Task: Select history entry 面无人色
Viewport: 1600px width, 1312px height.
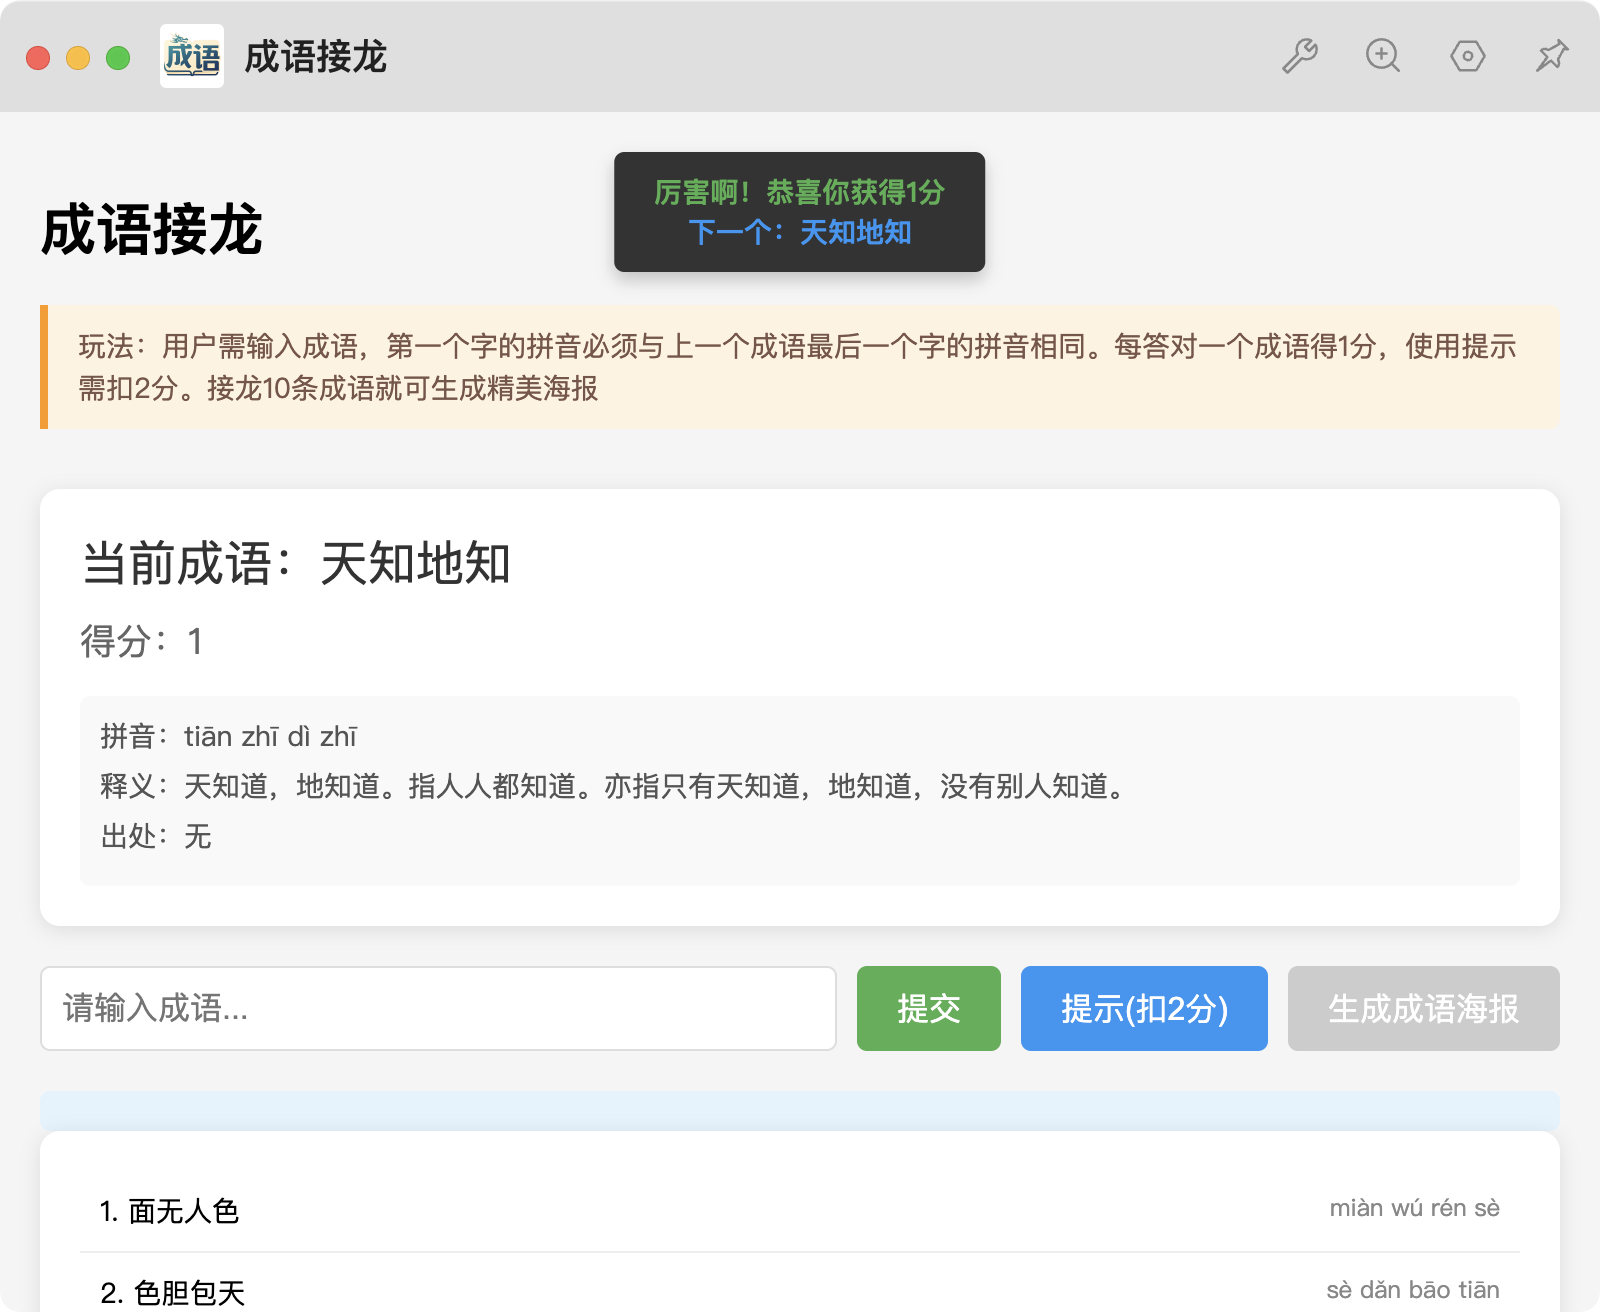Action: point(170,1211)
